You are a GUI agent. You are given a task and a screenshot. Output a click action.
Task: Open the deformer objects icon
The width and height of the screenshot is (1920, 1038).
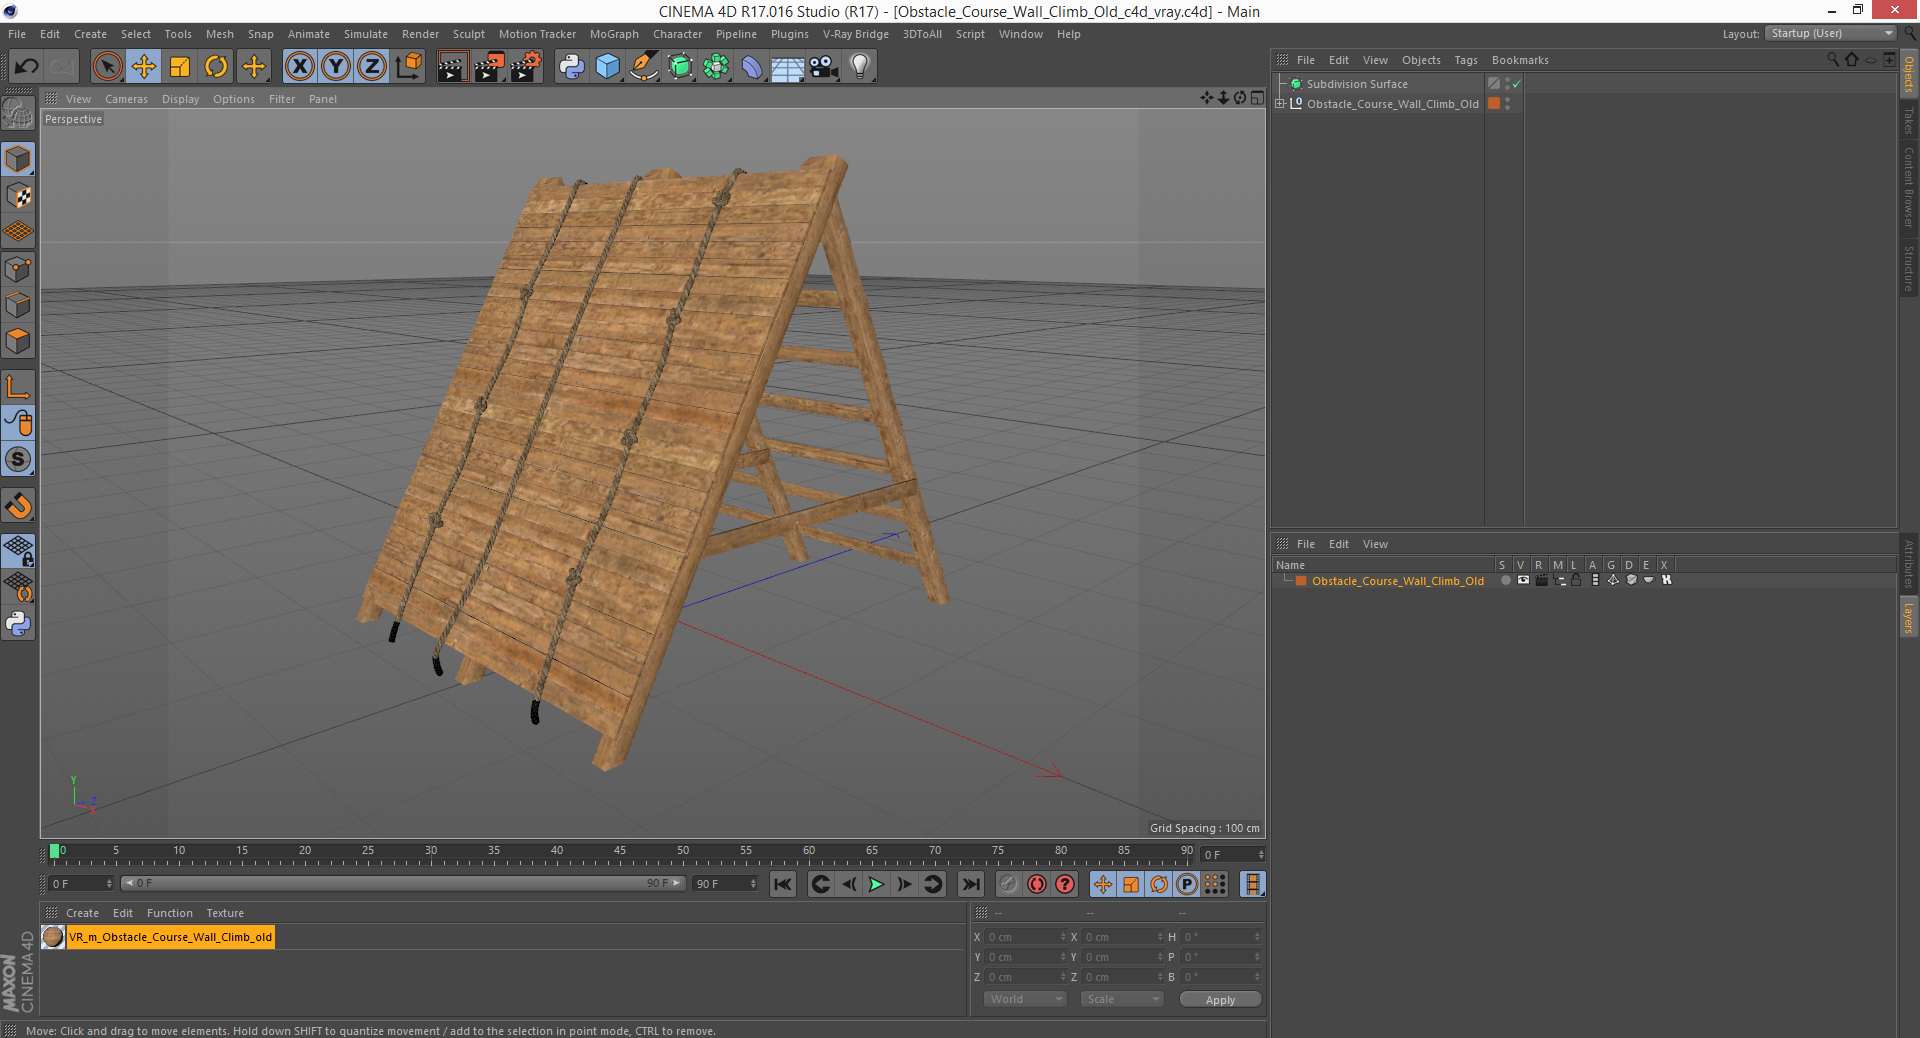point(752,67)
